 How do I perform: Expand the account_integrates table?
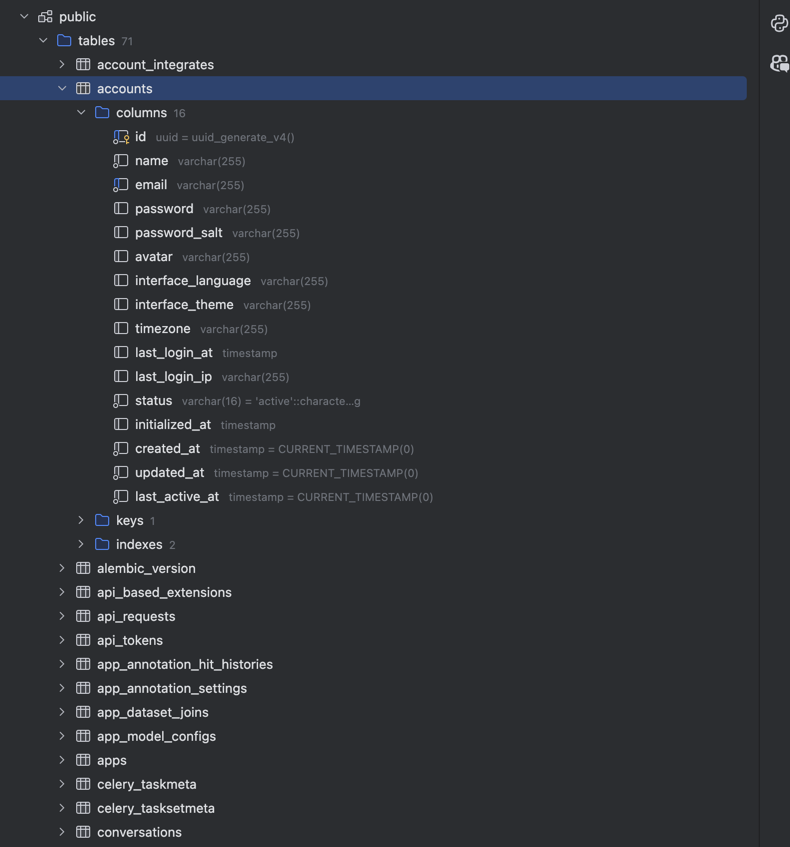point(62,65)
